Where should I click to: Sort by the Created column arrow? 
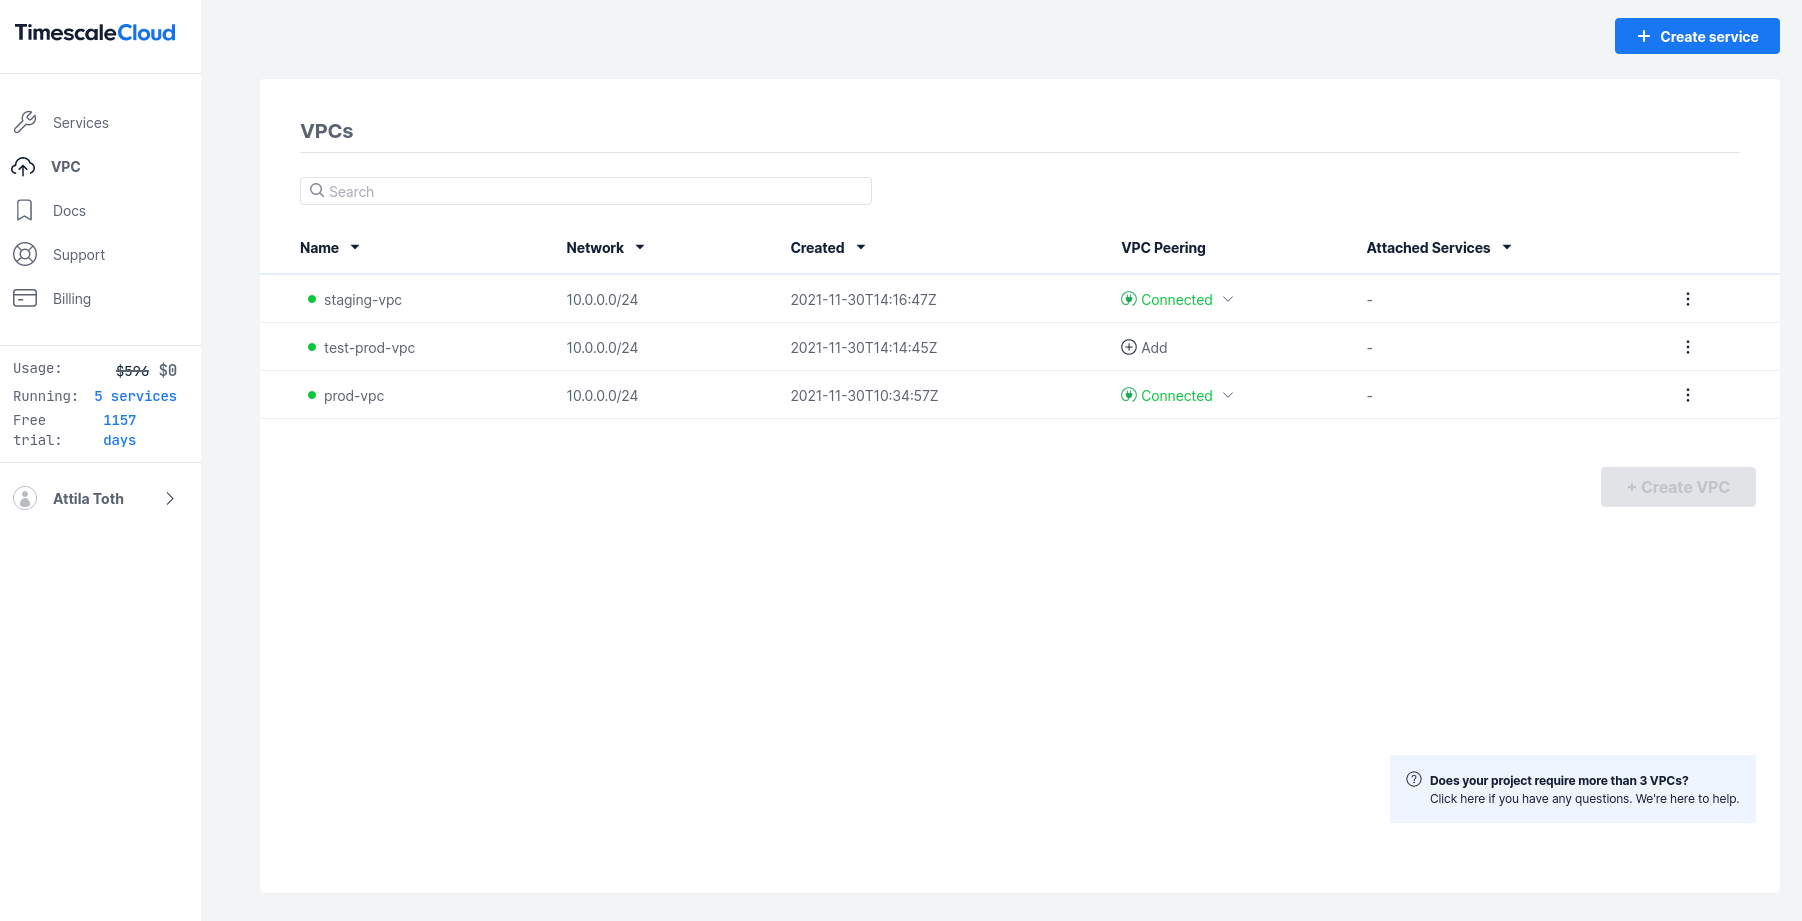tap(861, 247)
